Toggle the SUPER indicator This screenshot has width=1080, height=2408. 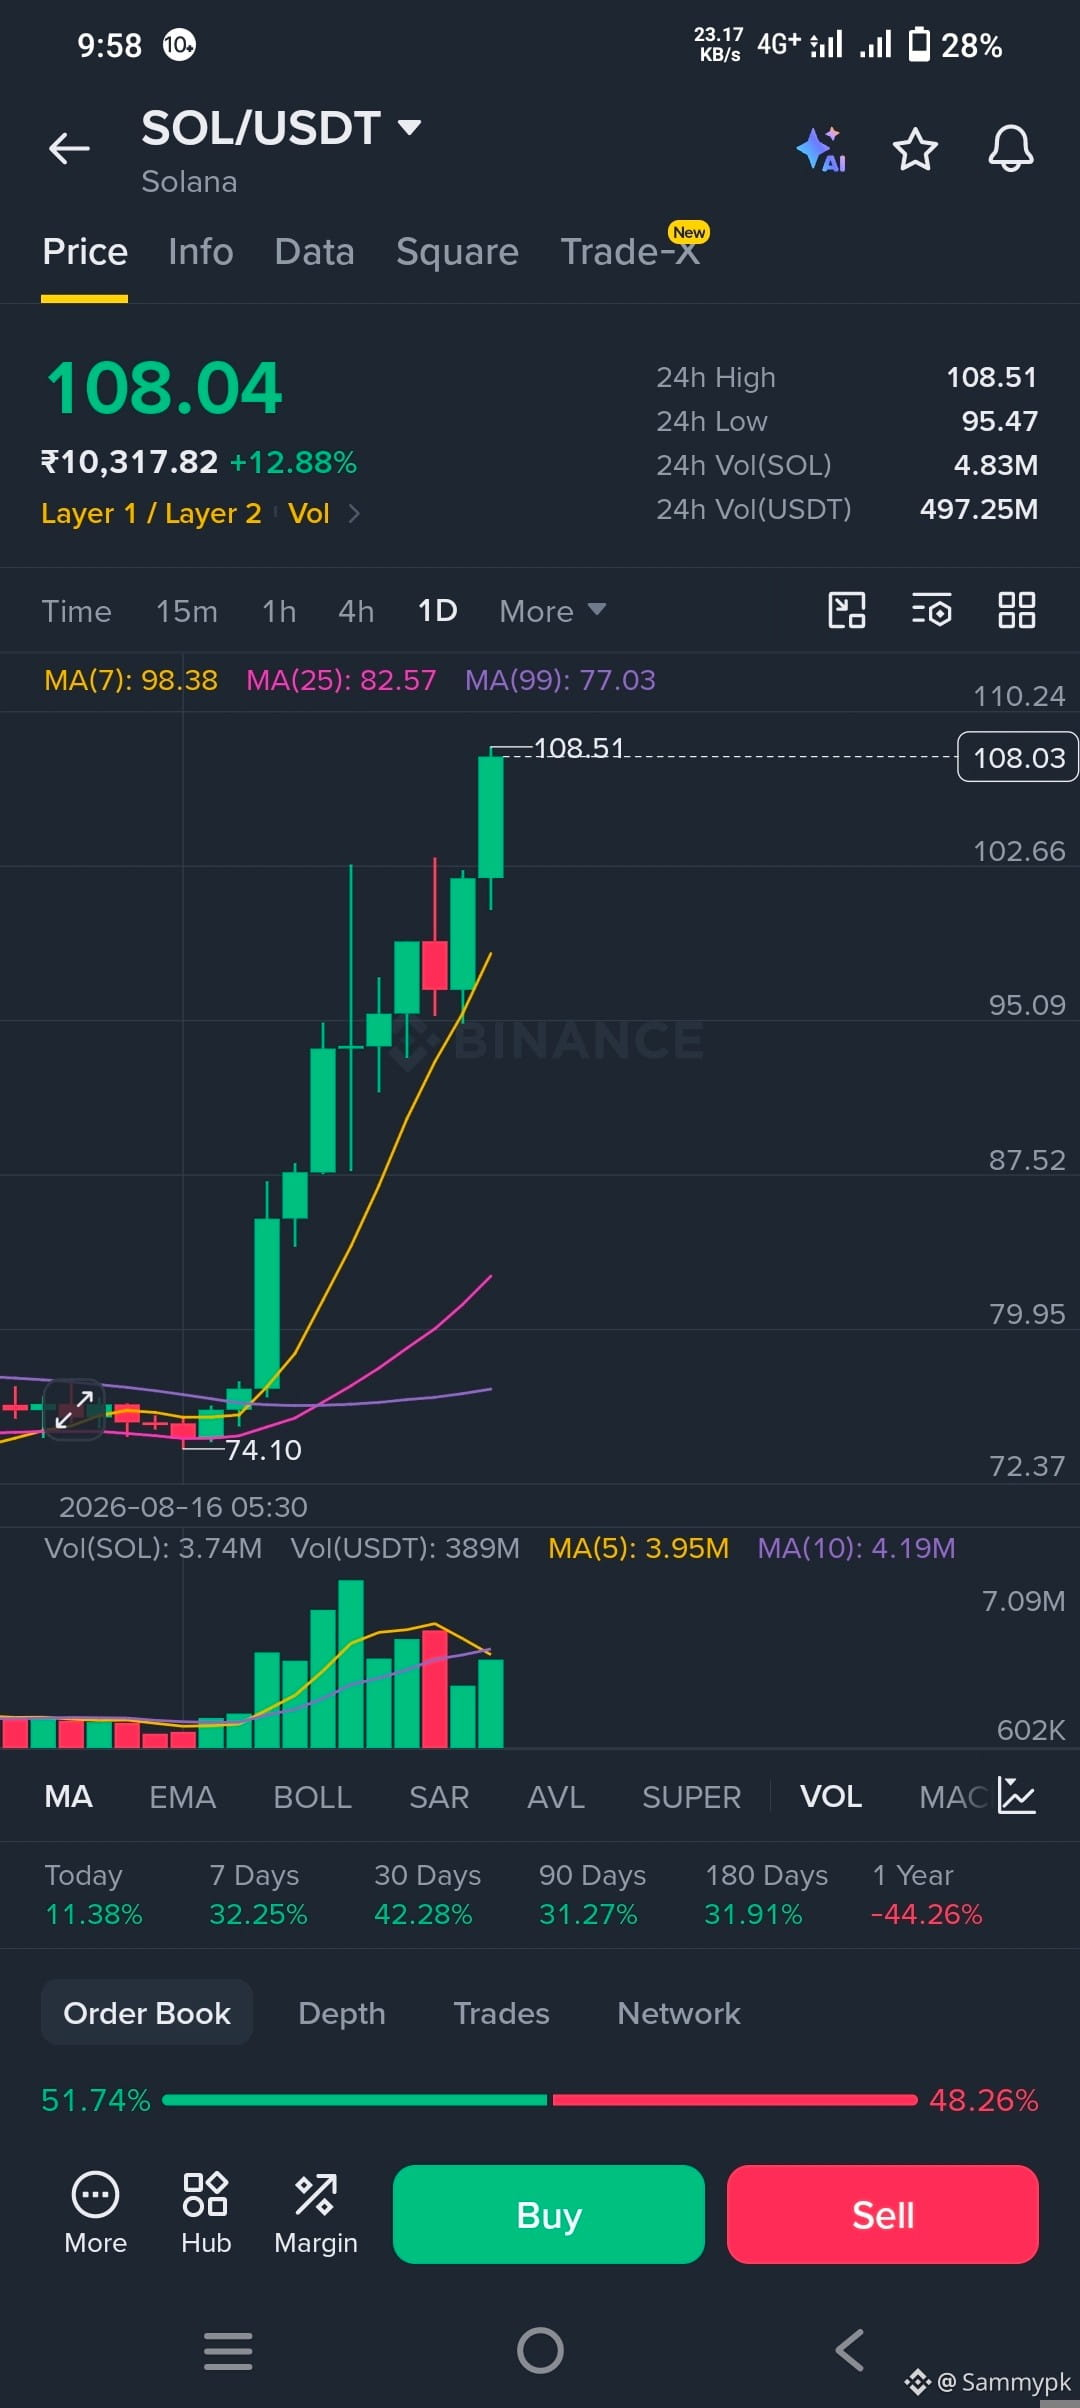point(691,1797)
